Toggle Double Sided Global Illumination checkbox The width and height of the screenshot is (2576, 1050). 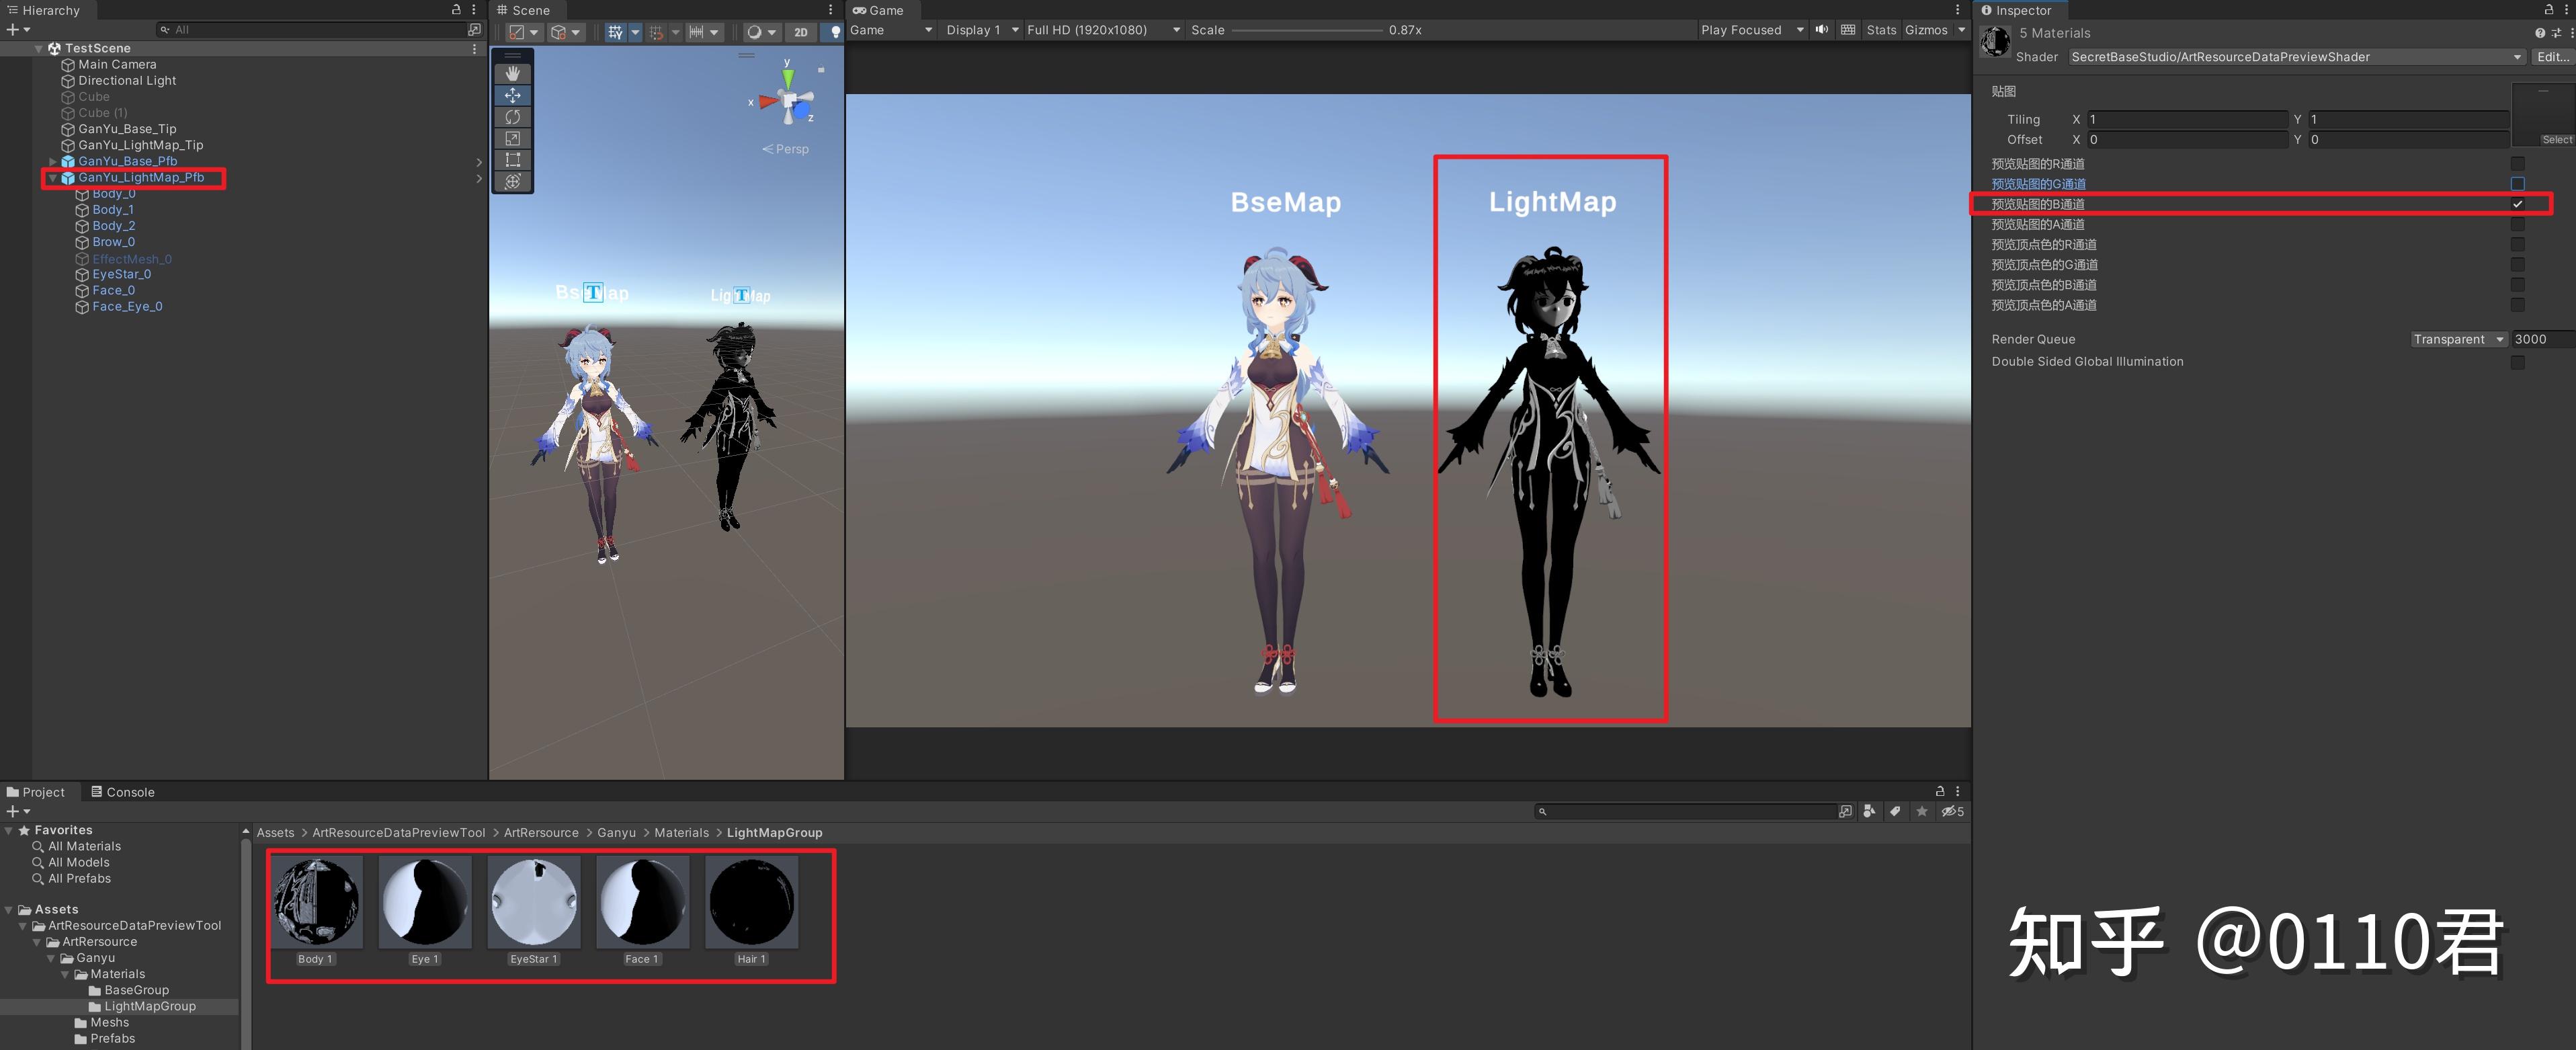2518,362
